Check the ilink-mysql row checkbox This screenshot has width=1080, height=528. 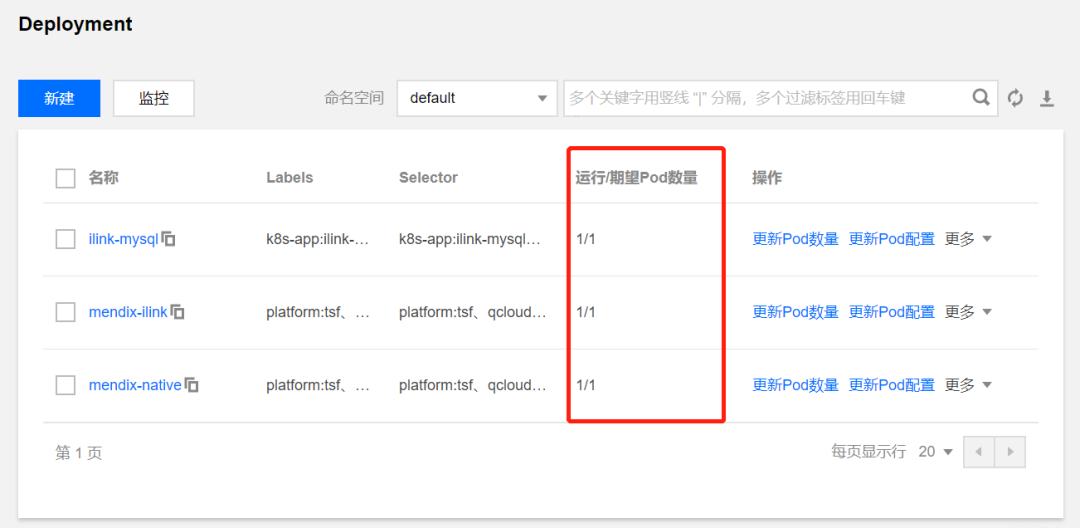[65, 240]
